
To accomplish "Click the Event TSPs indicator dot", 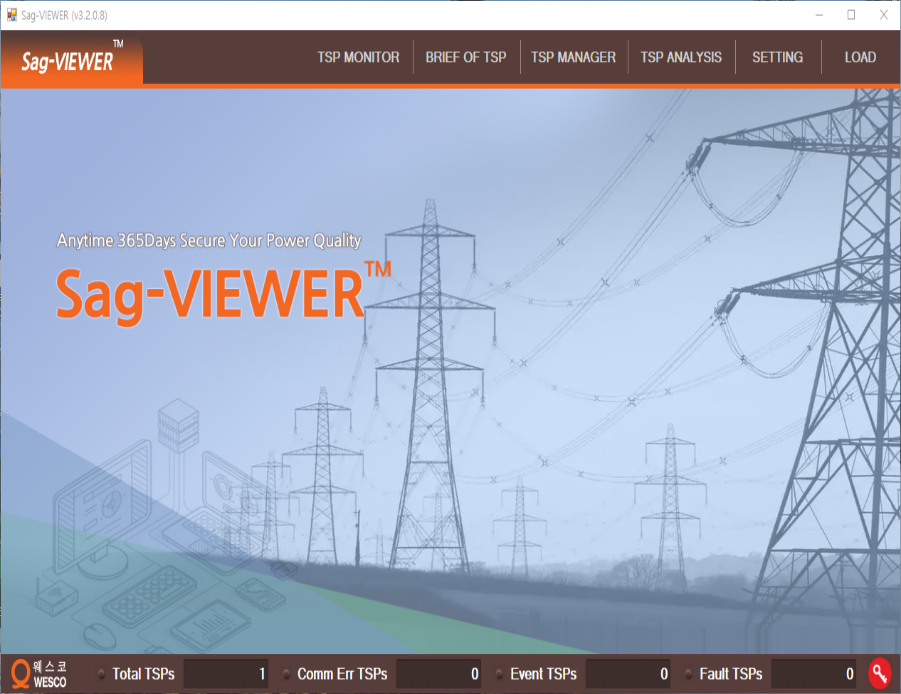I will click(499, 674).
